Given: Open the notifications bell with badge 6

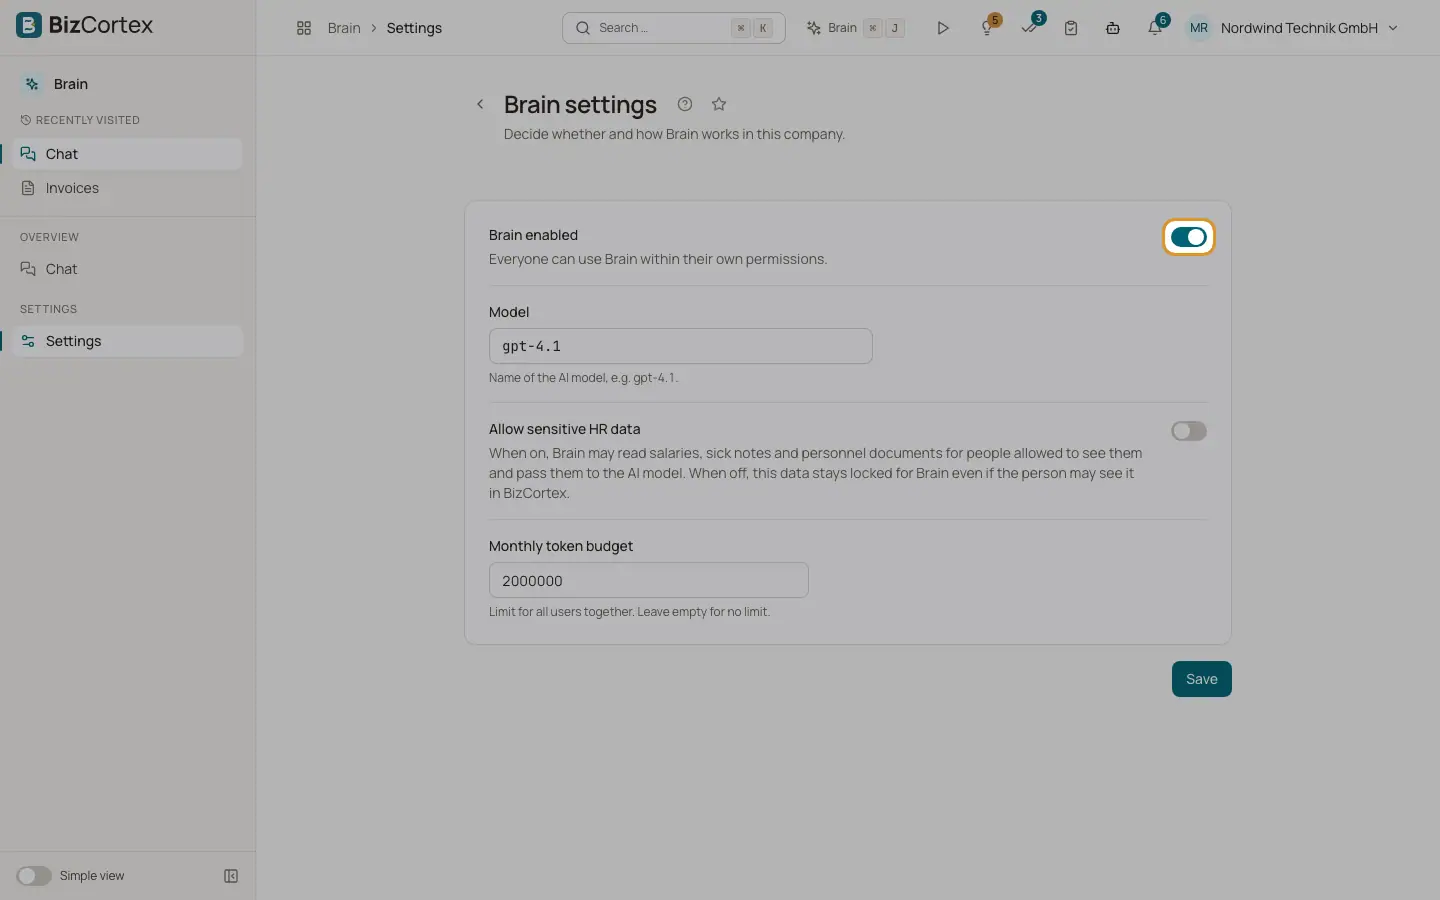Looking at the screenshot, I should (x=1155, y=28).
